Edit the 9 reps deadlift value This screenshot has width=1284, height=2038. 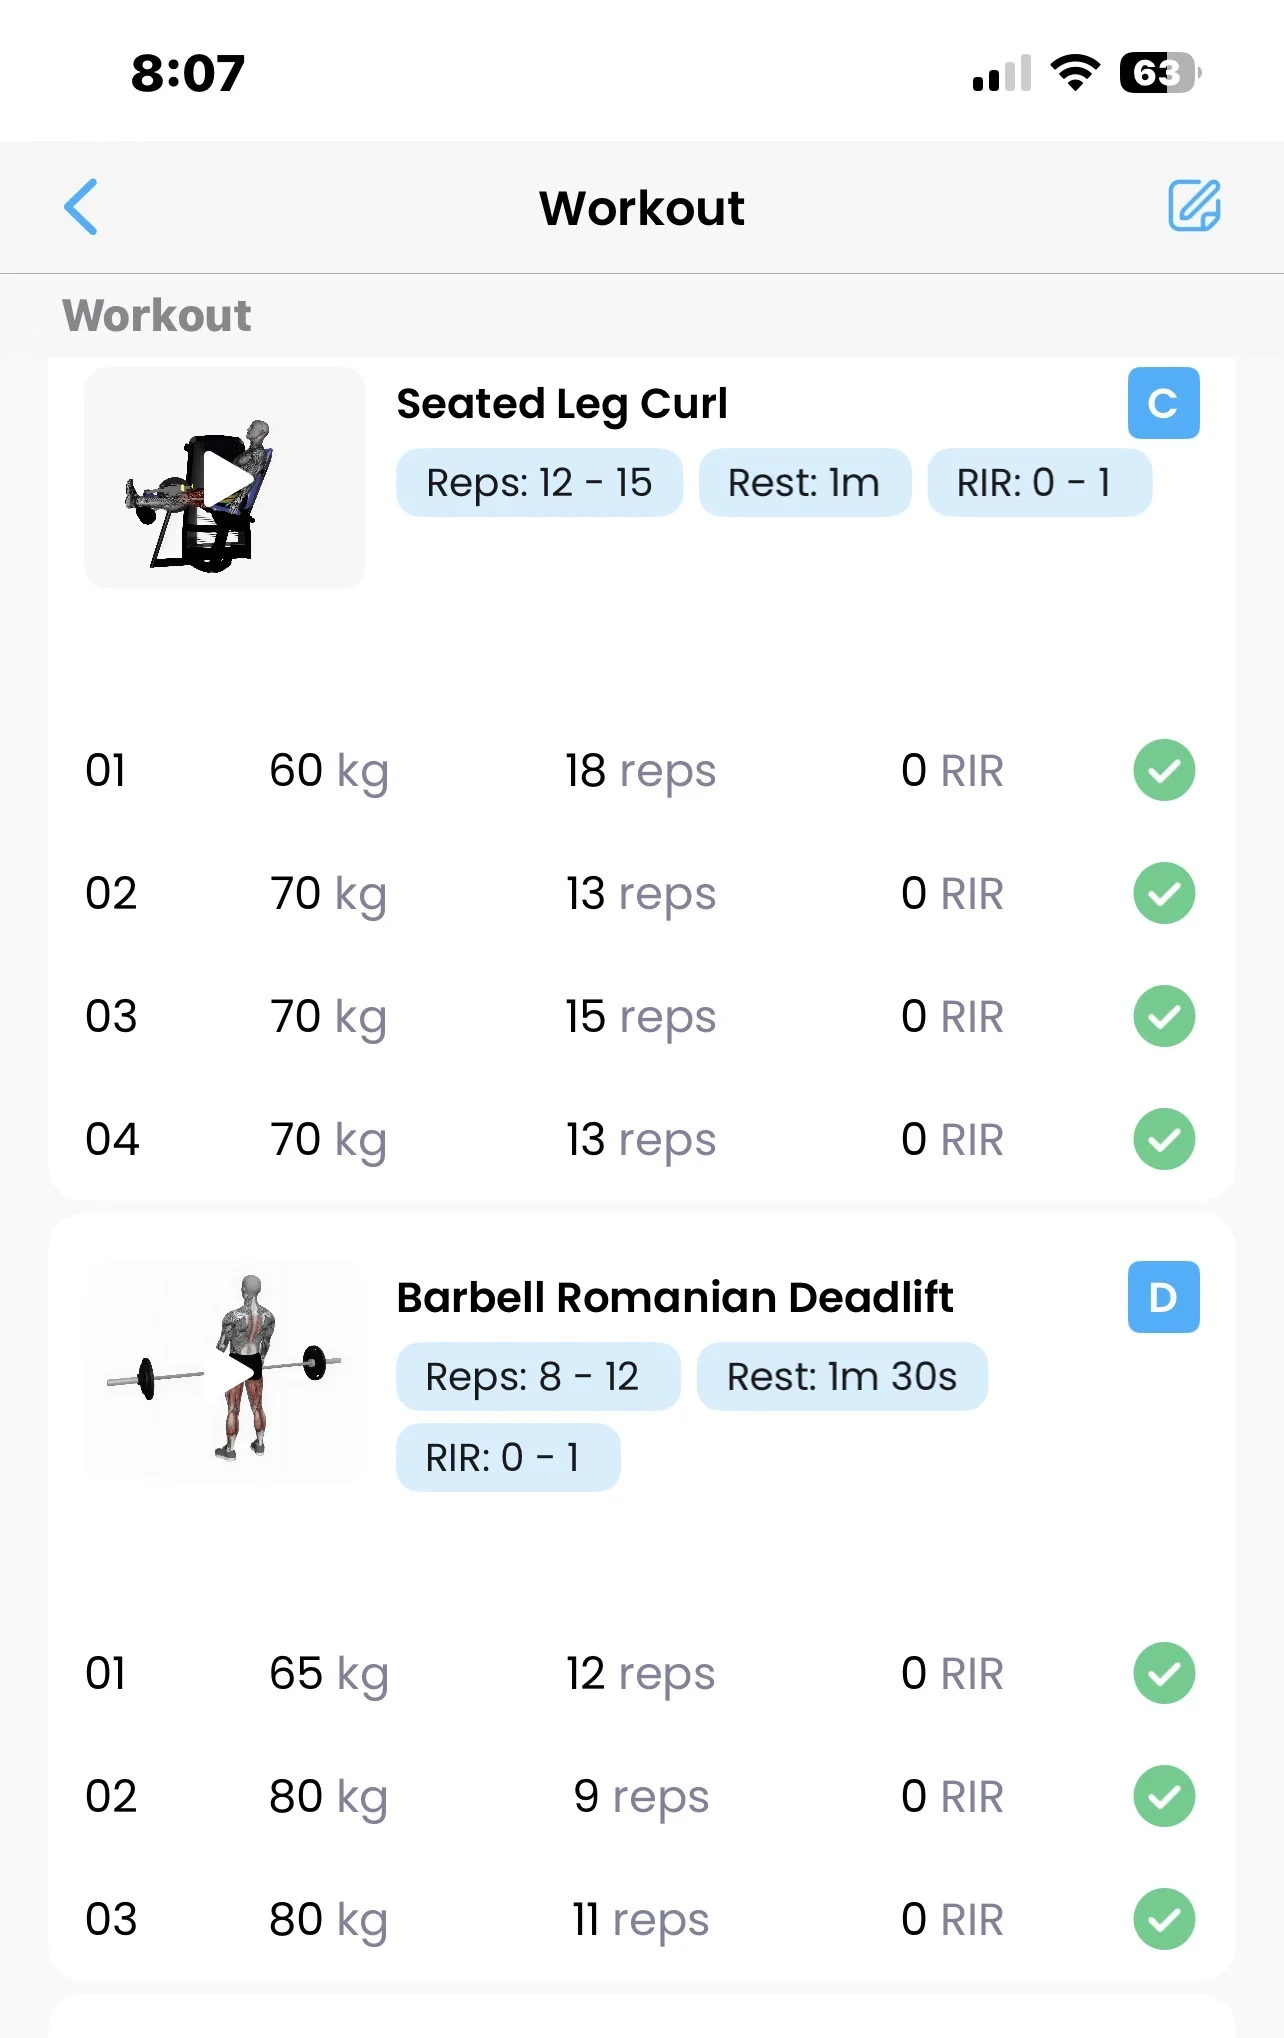point(640,1796)
